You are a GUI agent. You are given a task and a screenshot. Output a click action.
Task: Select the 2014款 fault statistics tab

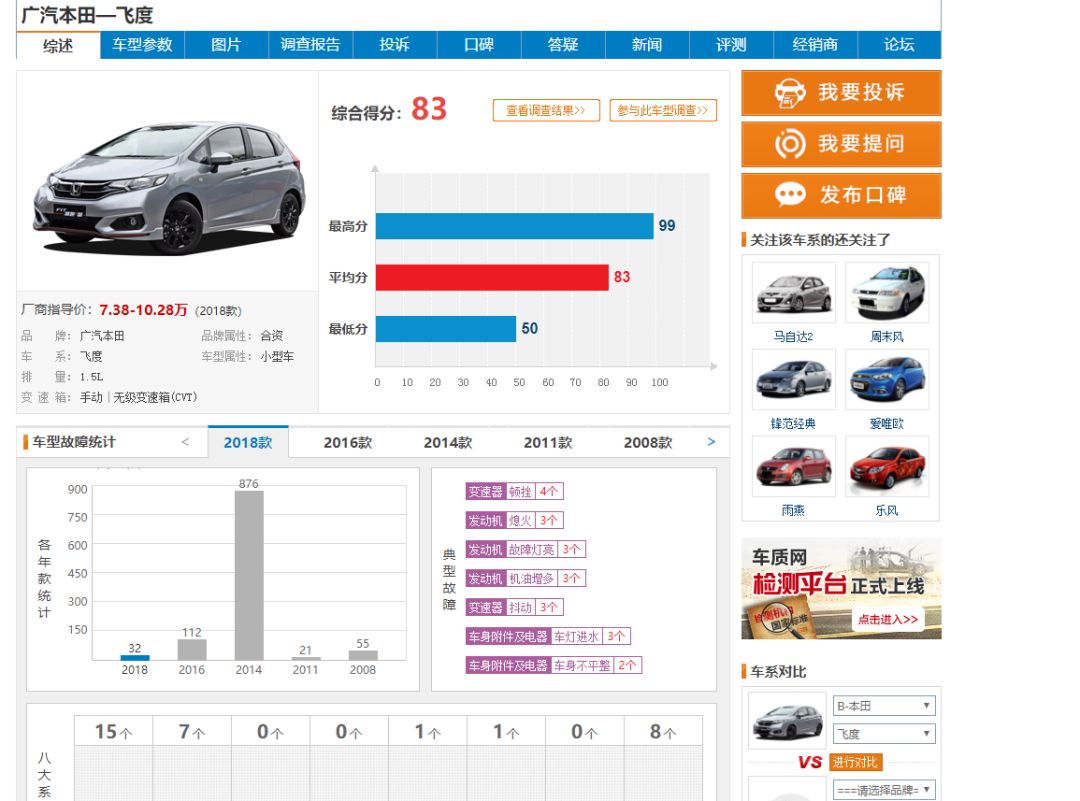448,443
